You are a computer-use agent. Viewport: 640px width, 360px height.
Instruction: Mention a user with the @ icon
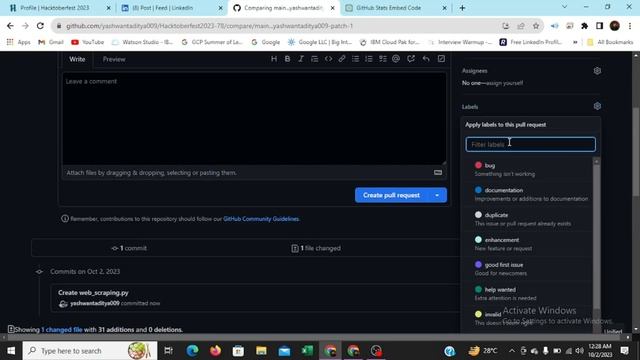[396, 59]
